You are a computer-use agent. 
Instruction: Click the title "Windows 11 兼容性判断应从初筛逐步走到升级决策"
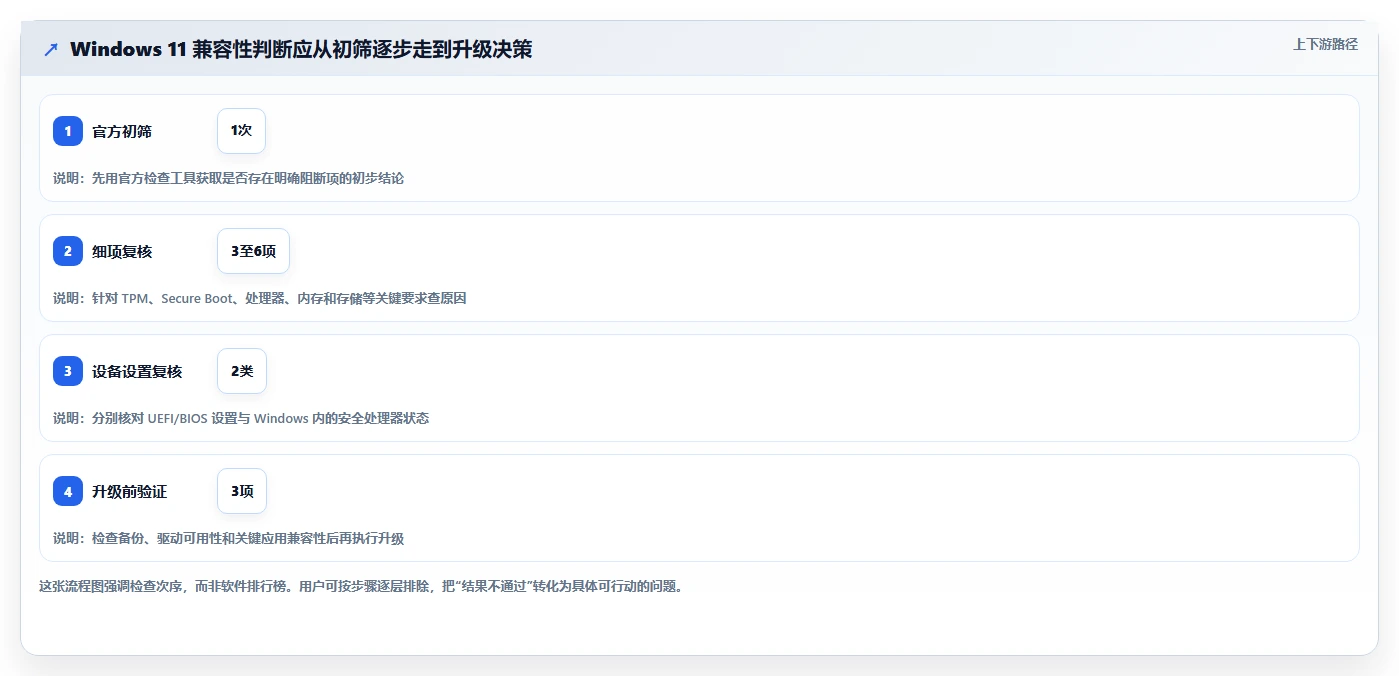[x=301, y=49]
